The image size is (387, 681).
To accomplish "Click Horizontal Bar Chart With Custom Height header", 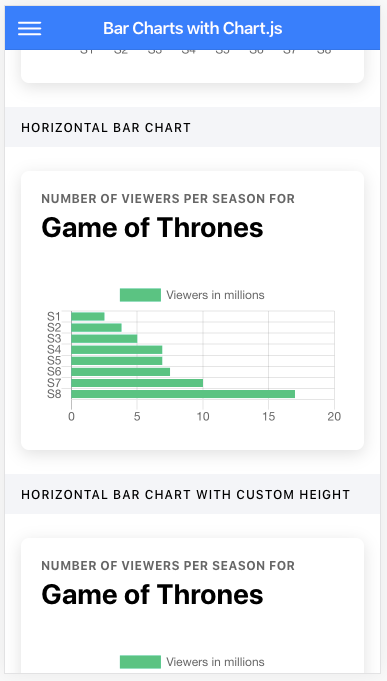I will (x=185, y=495).
